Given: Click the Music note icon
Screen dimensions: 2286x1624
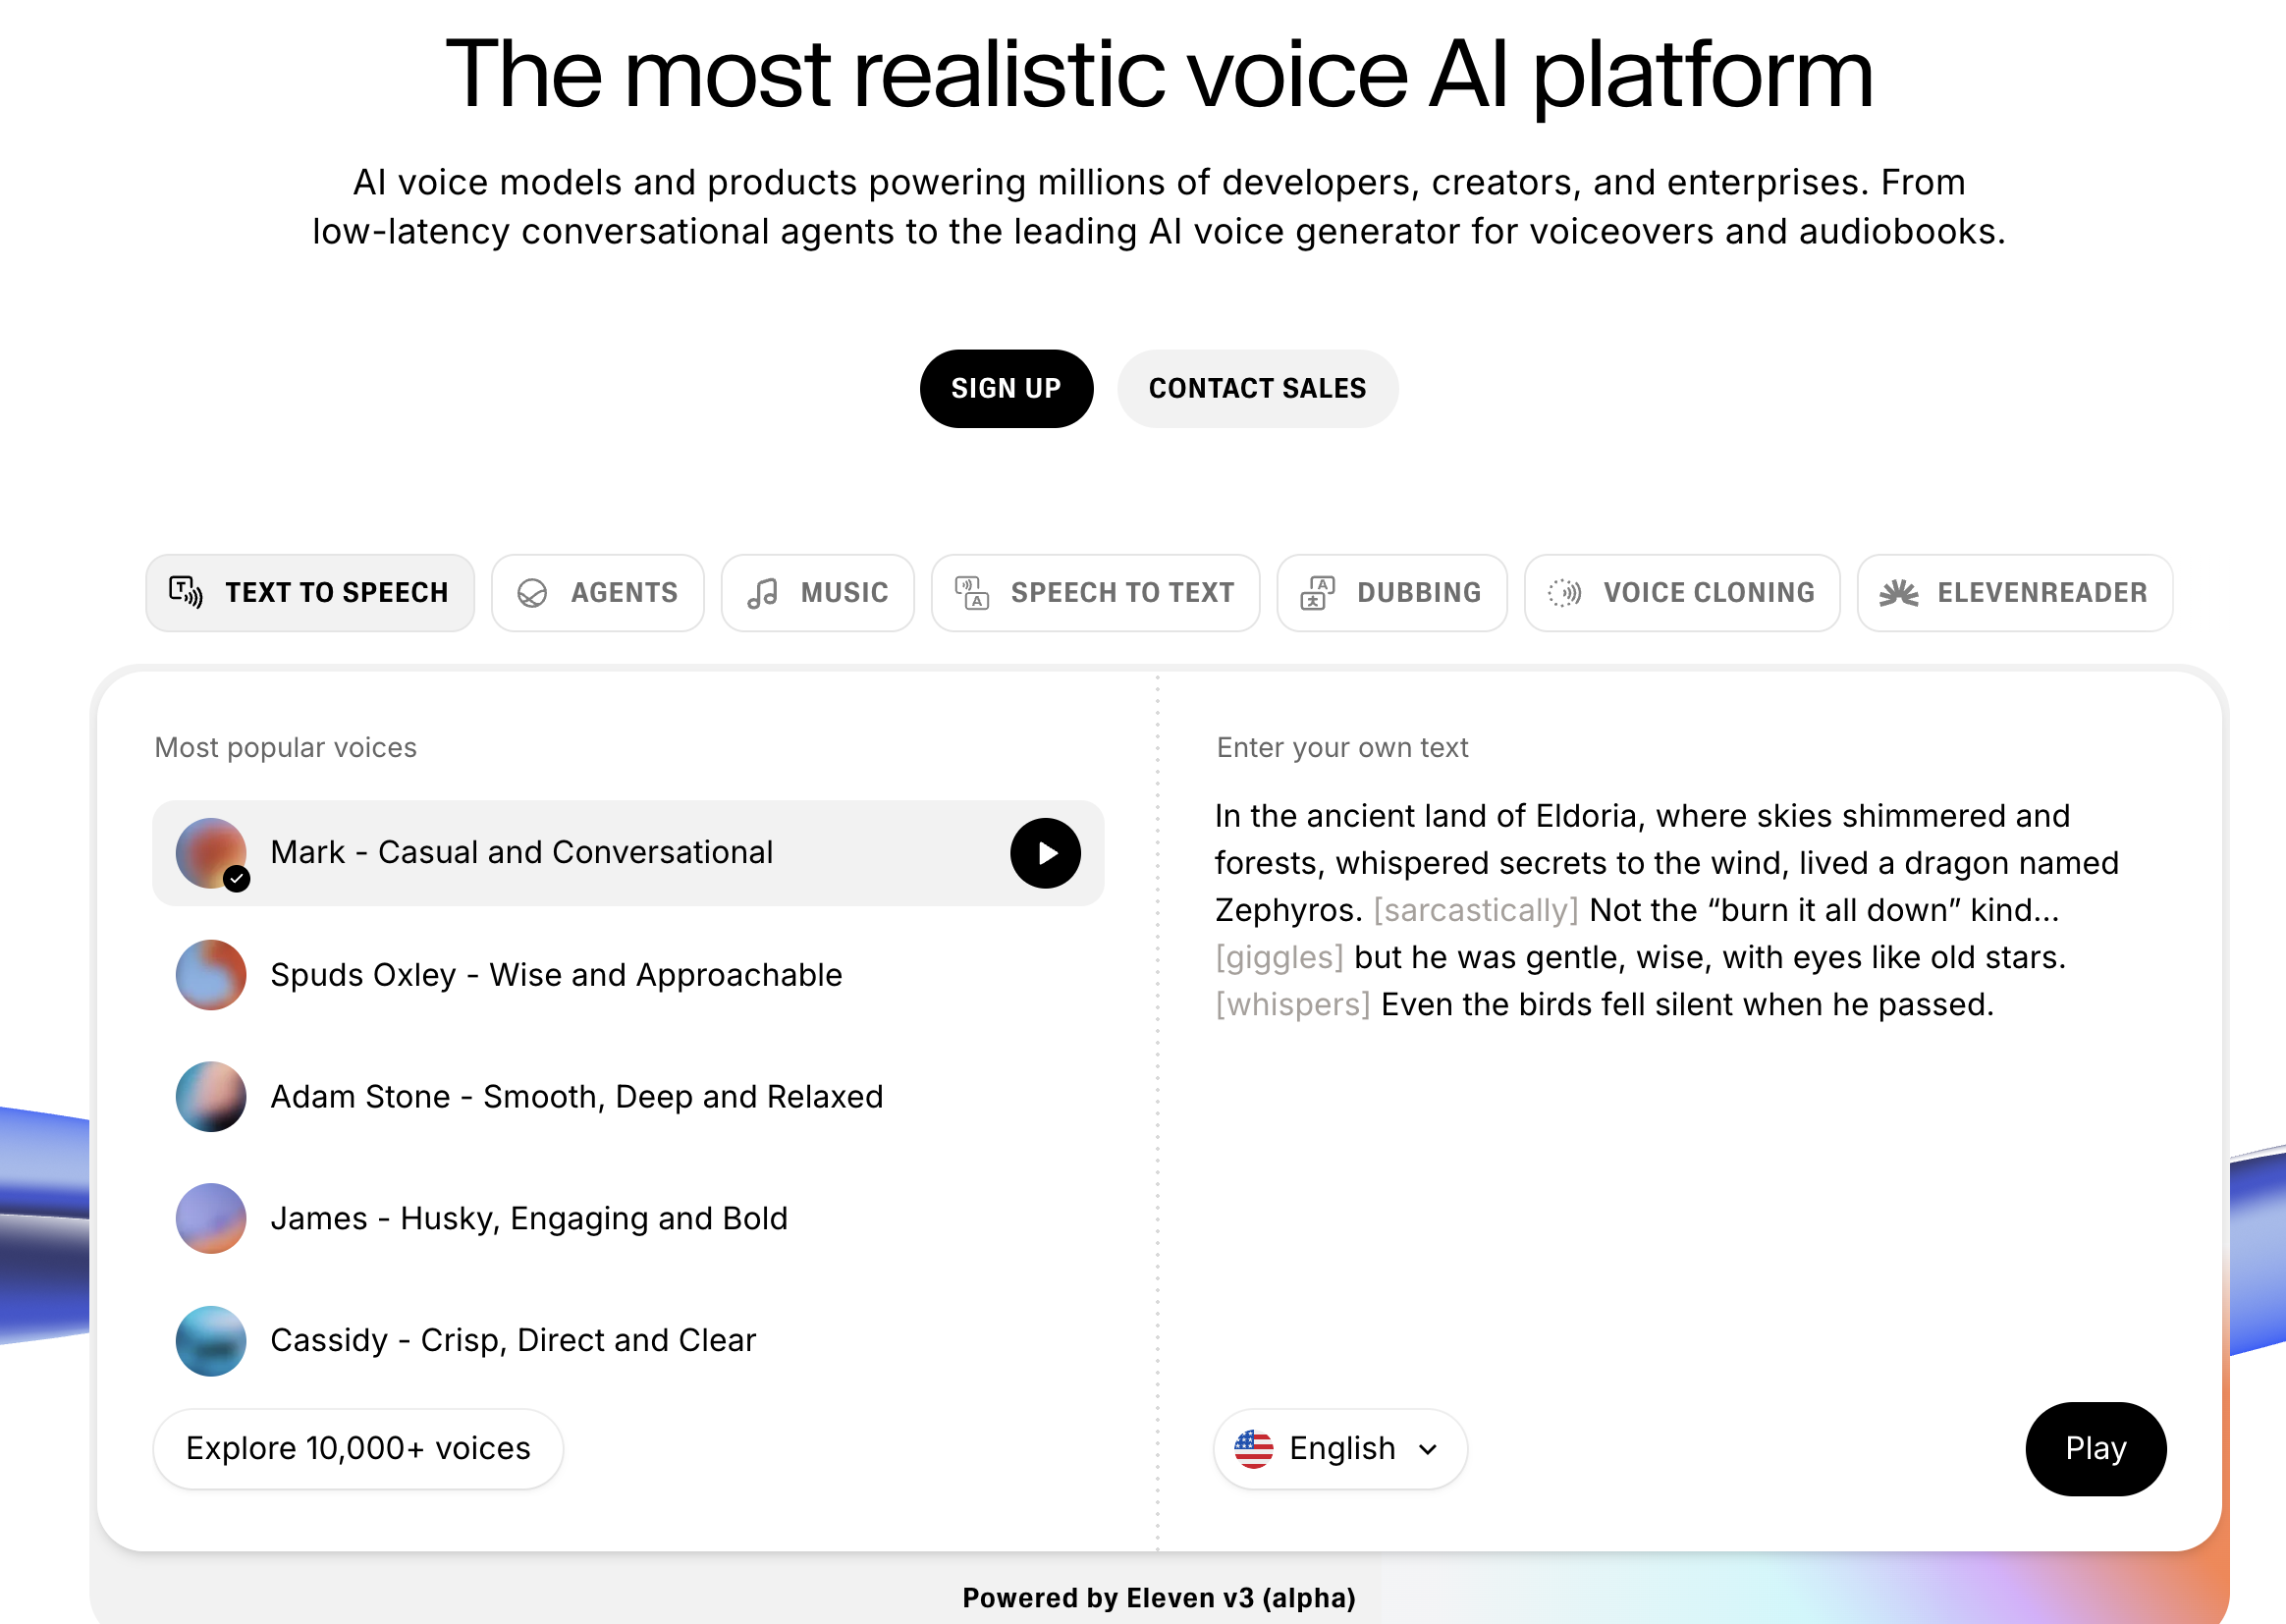Looking at the screenshot, I should coord(762,593).
